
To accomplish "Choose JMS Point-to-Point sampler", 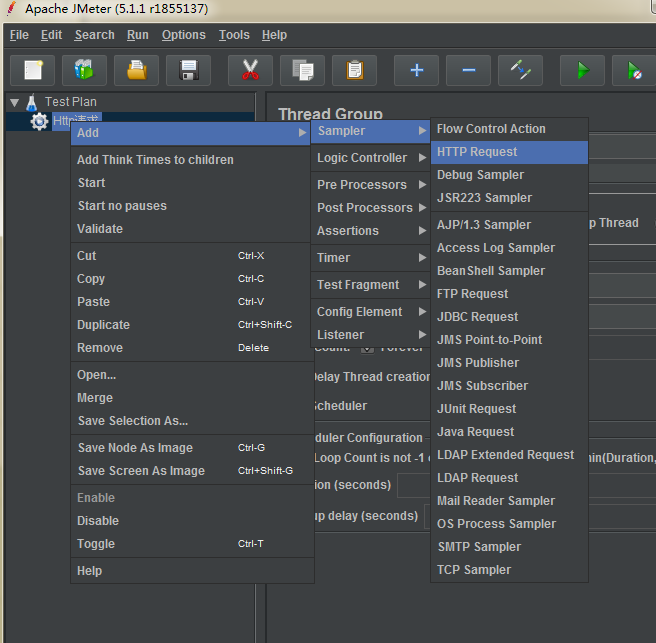I will point(509,340).
